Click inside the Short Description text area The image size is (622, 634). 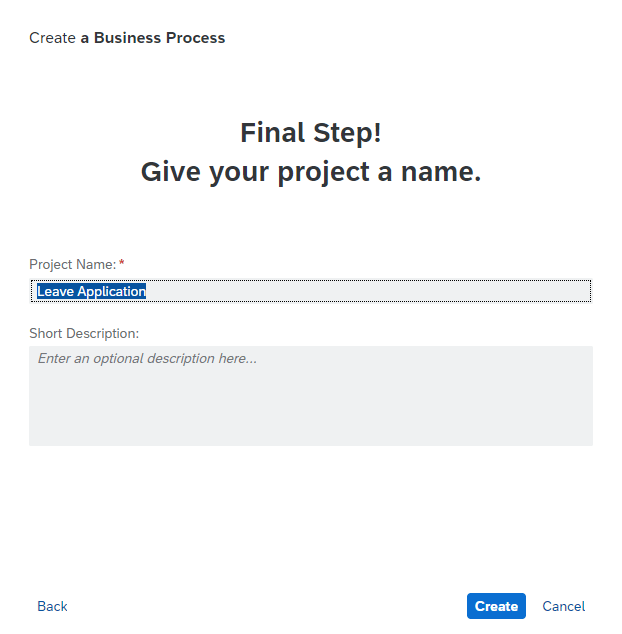310,395
